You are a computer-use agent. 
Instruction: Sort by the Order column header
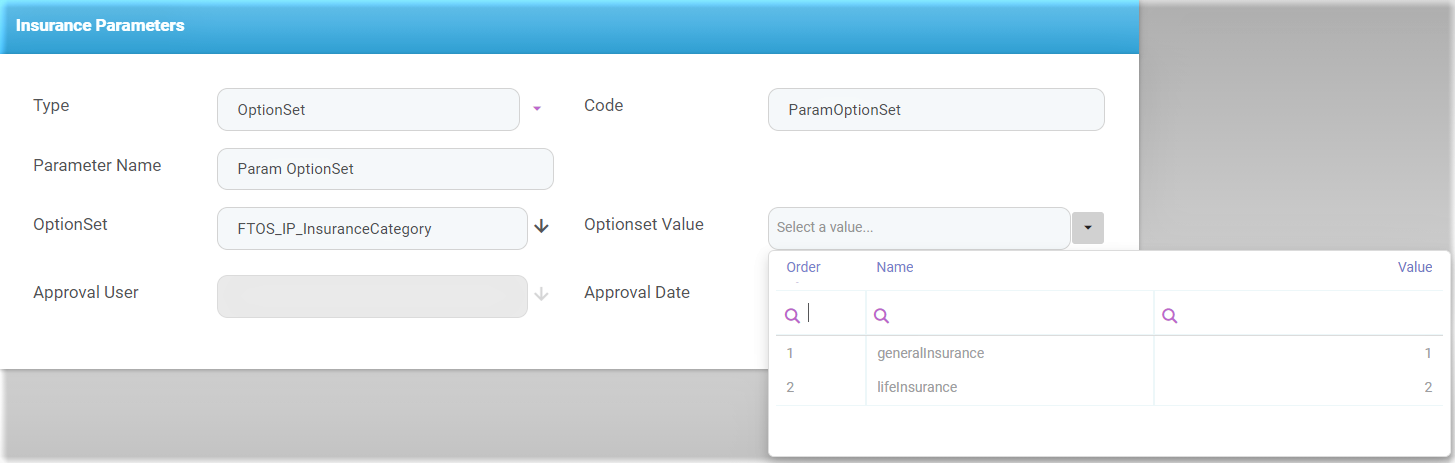(803, 267)
